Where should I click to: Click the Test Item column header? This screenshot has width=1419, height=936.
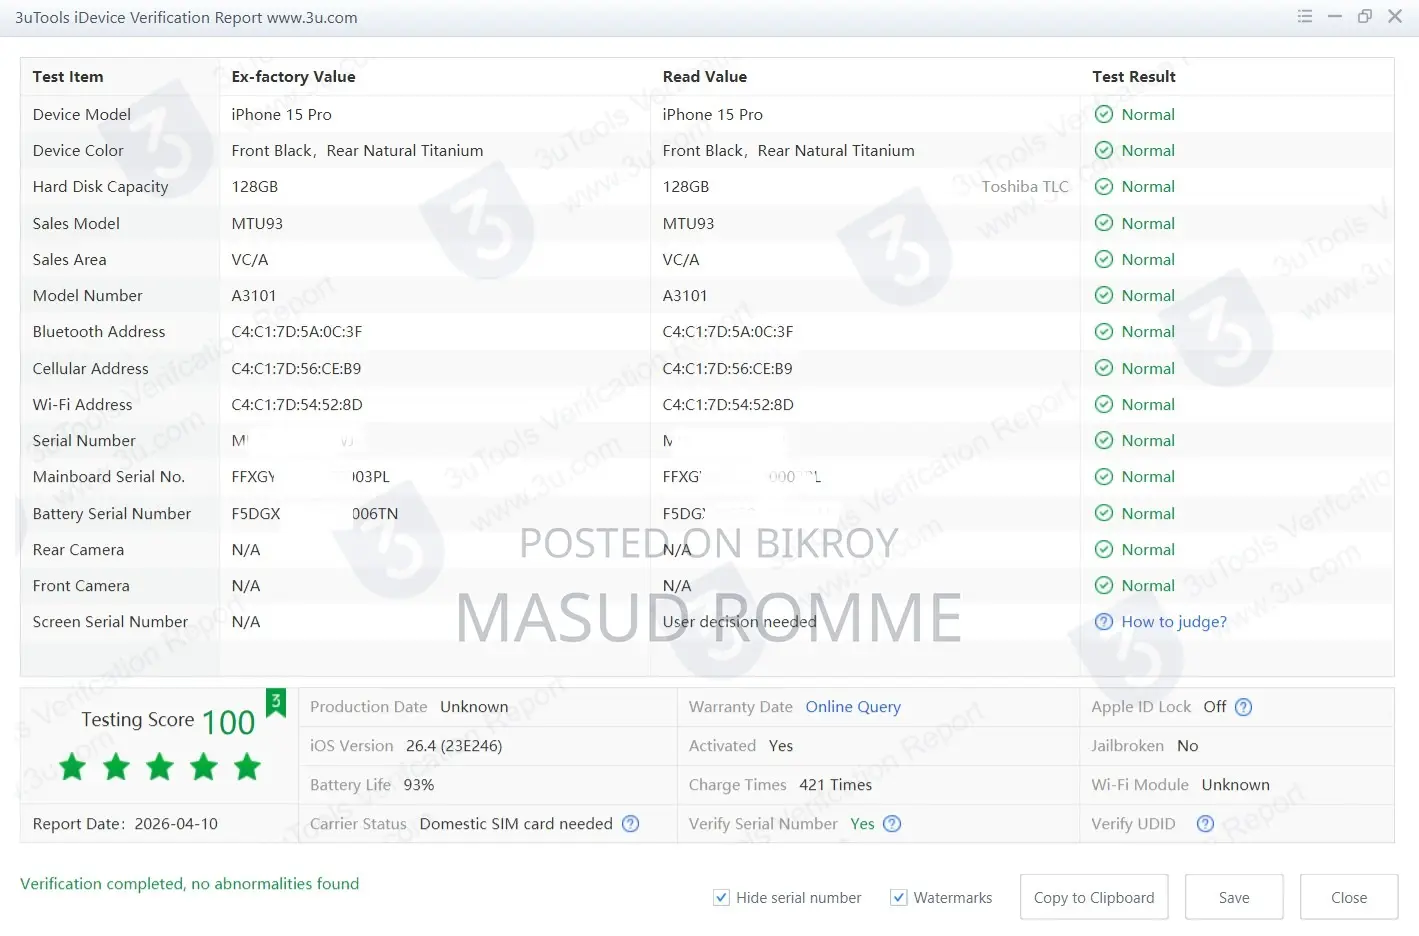68,77
